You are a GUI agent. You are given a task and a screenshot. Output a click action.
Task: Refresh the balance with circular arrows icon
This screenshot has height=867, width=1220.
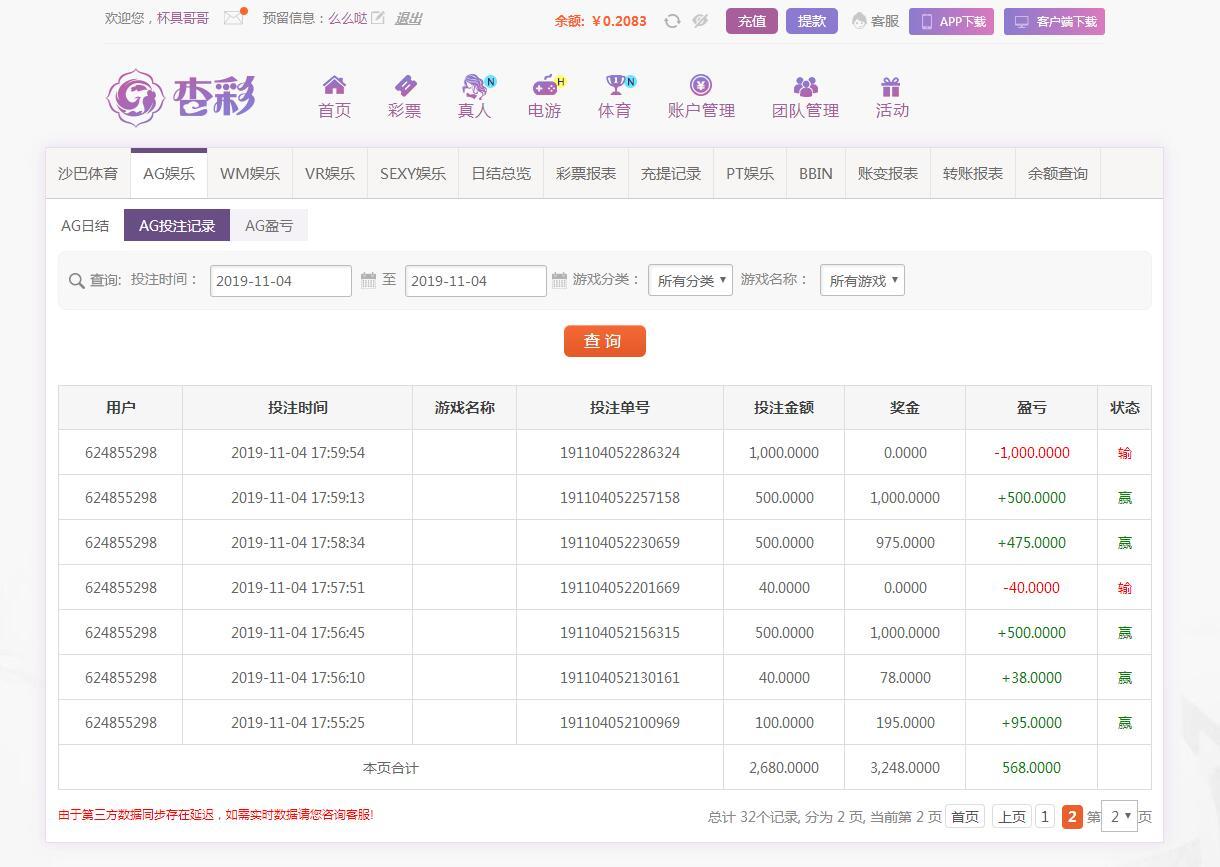[x=672, y=21]
